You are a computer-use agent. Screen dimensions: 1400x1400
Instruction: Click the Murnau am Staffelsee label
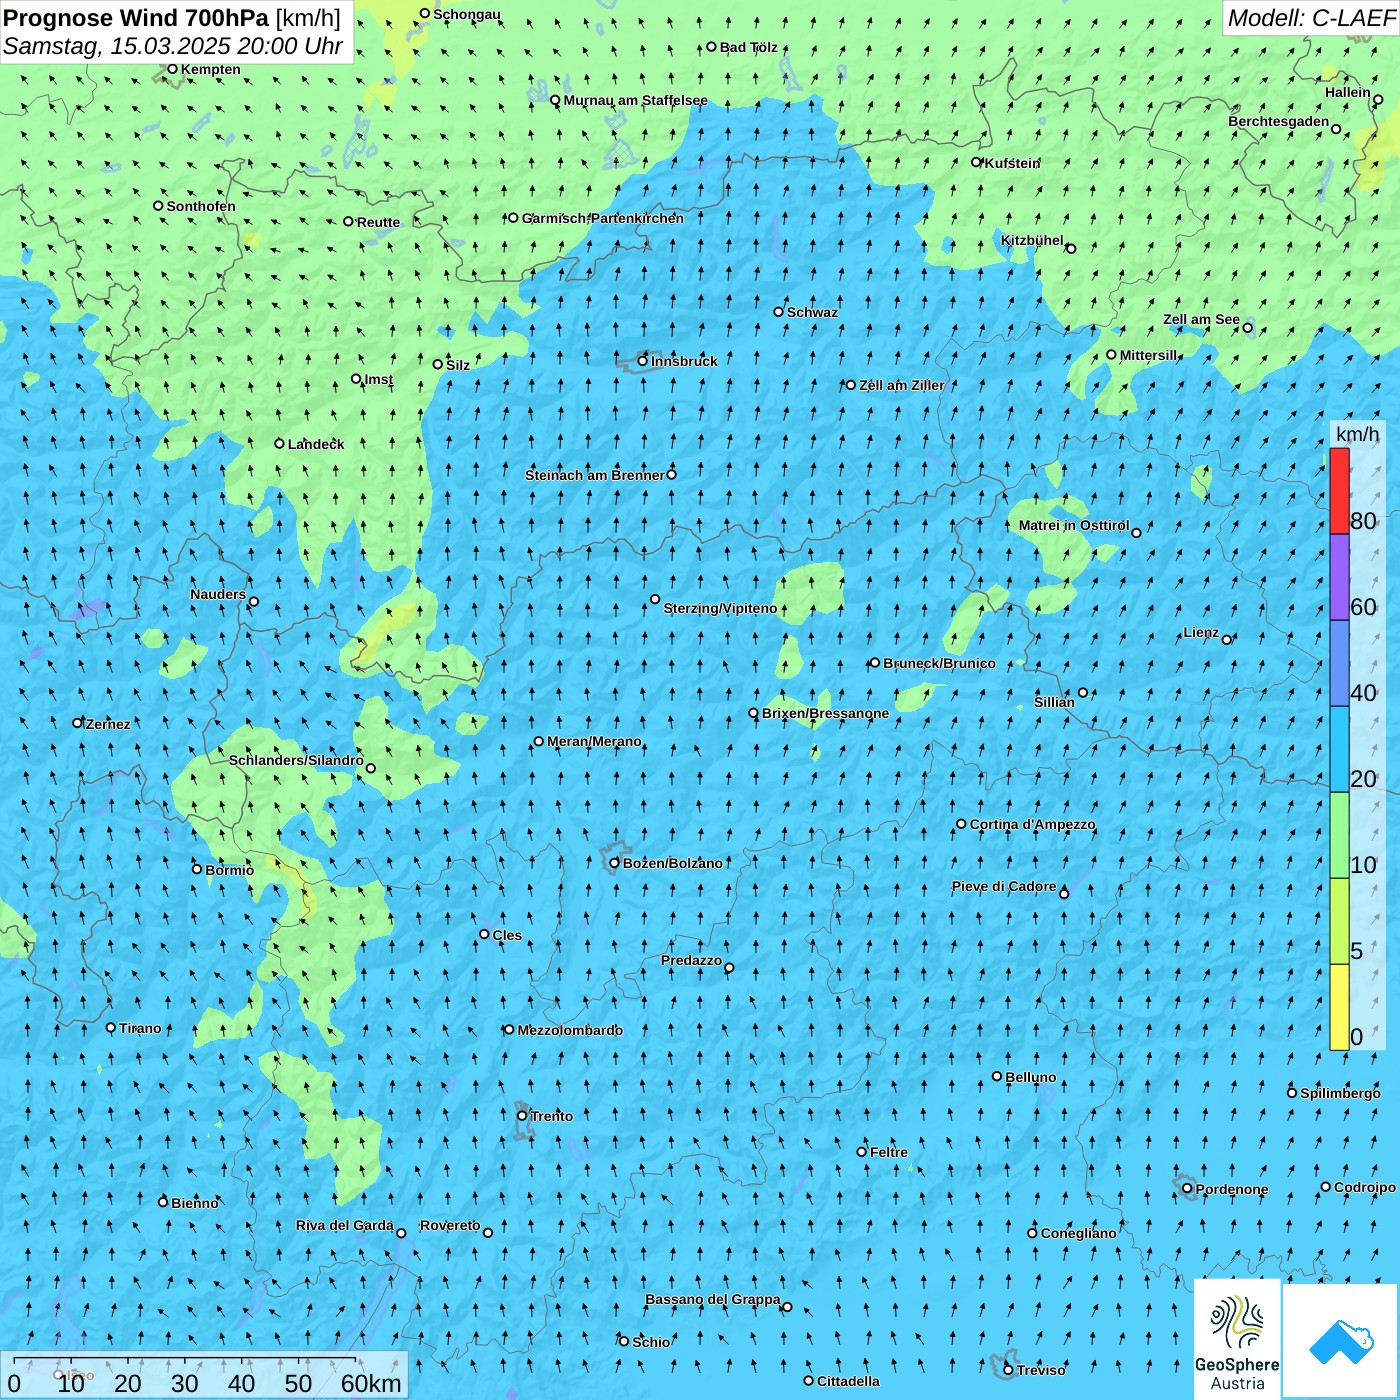(635, 100)
